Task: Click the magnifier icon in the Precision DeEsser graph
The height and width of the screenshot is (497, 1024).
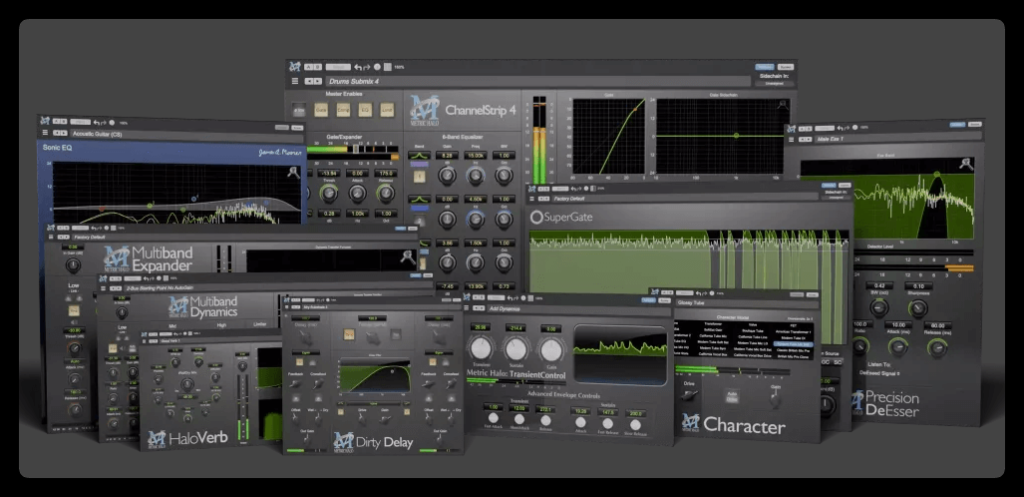Action: coord(965,164)
